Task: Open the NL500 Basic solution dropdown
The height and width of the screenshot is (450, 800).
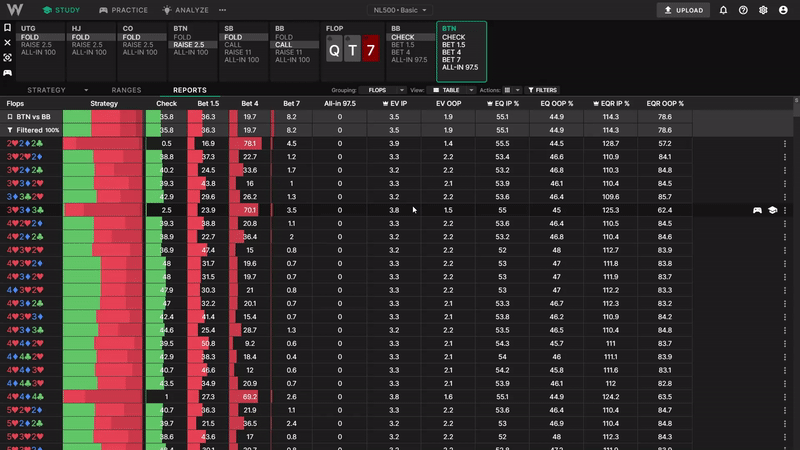Action: coord(399,10)
